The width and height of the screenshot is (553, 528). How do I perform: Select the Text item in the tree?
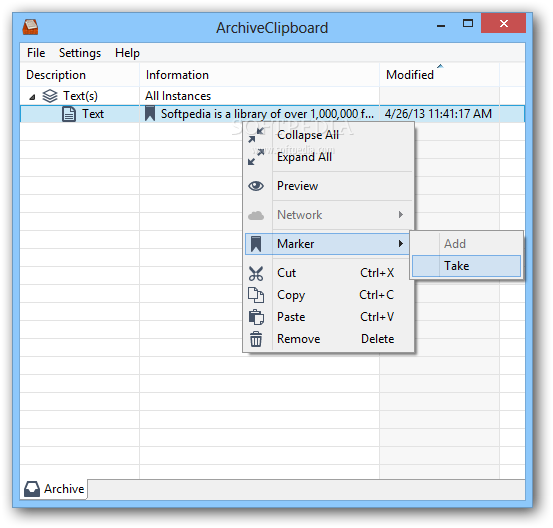tap(93, 114)
